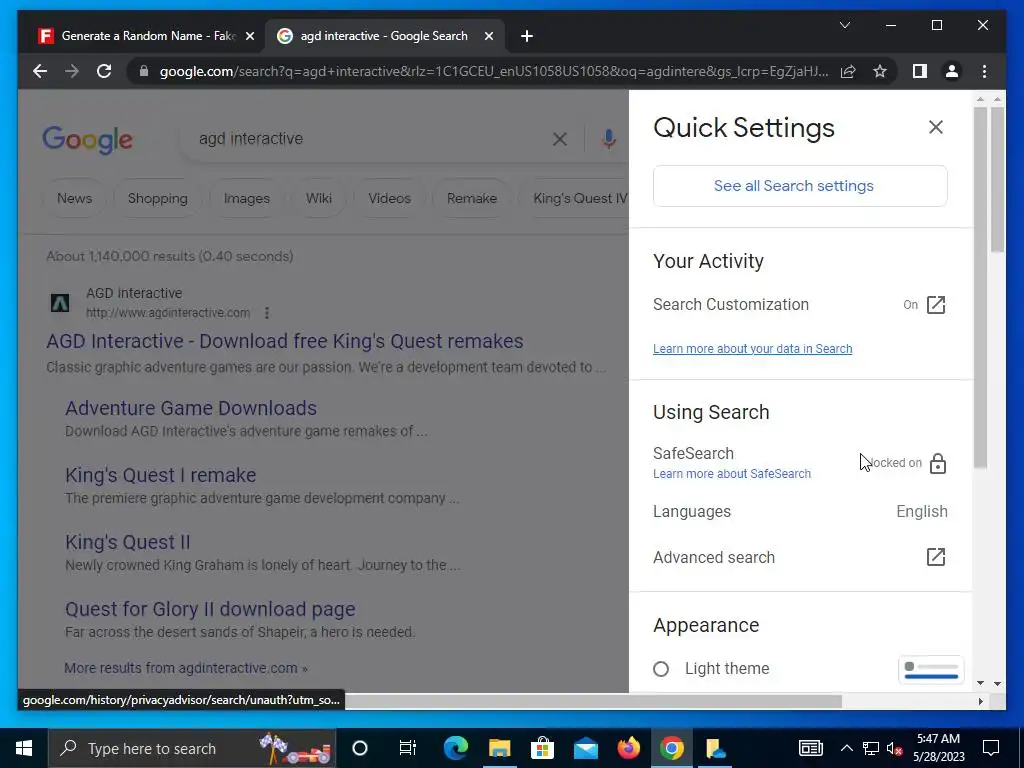
Task: Open King's Quest II link
Action: tap(127, 542)
